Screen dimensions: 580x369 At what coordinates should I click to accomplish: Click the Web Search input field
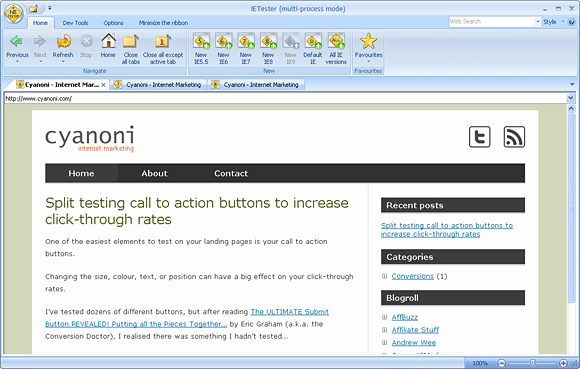tap(492, 22)
